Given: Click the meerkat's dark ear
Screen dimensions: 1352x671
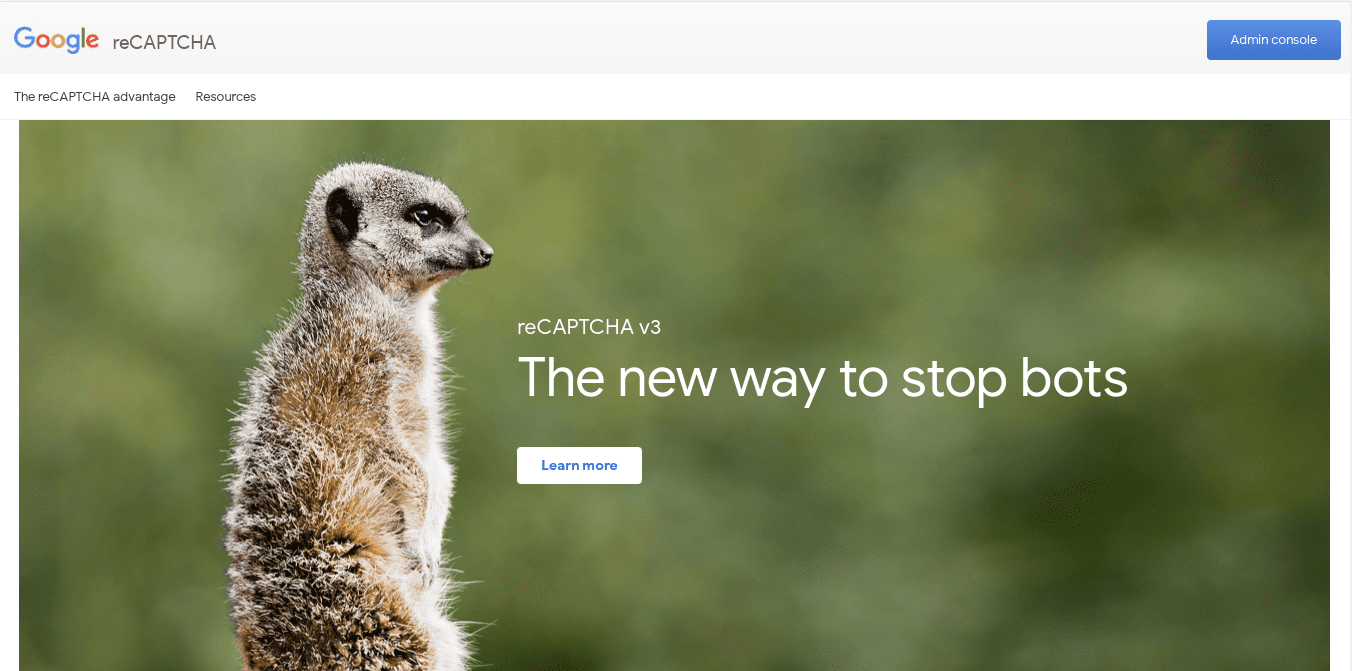Looking at the screenshot, I should coord(342,215).
